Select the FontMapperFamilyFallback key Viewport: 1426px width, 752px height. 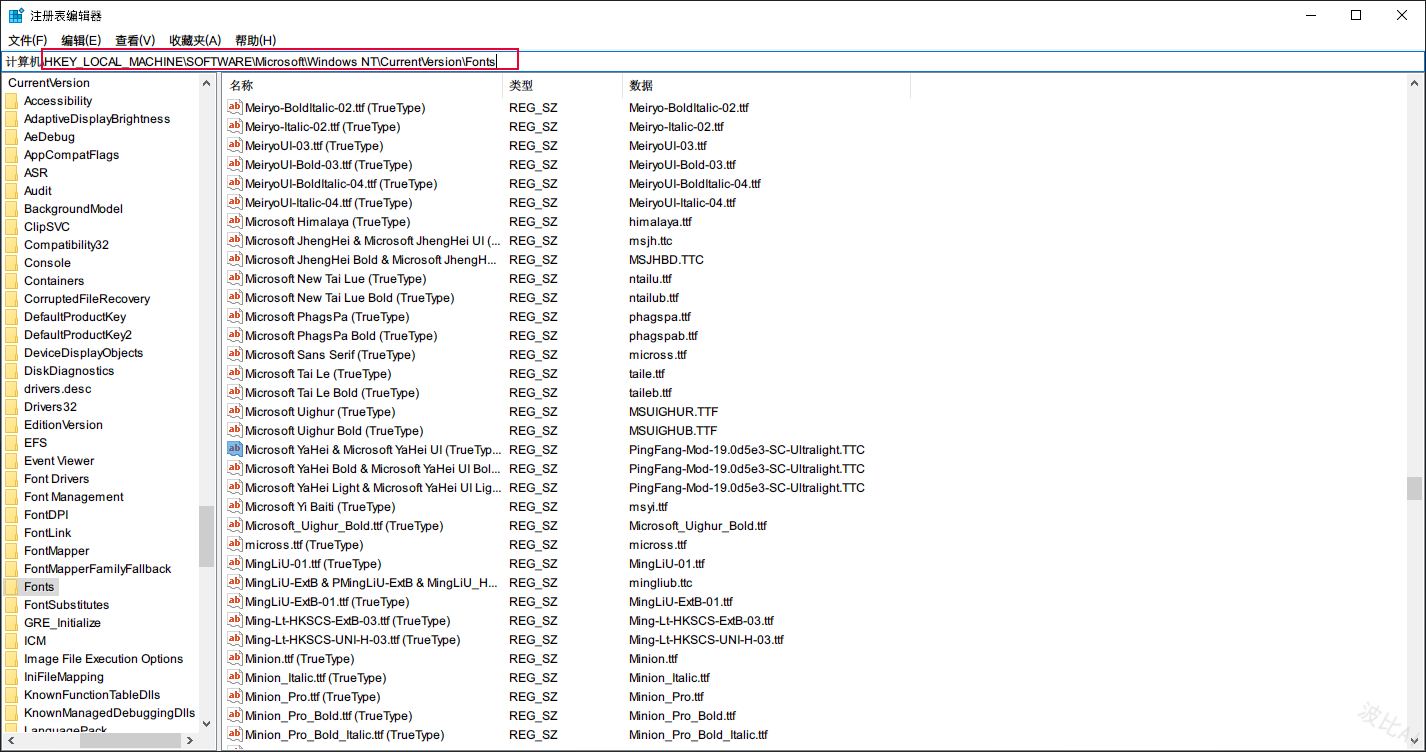(x=98, y=569)
